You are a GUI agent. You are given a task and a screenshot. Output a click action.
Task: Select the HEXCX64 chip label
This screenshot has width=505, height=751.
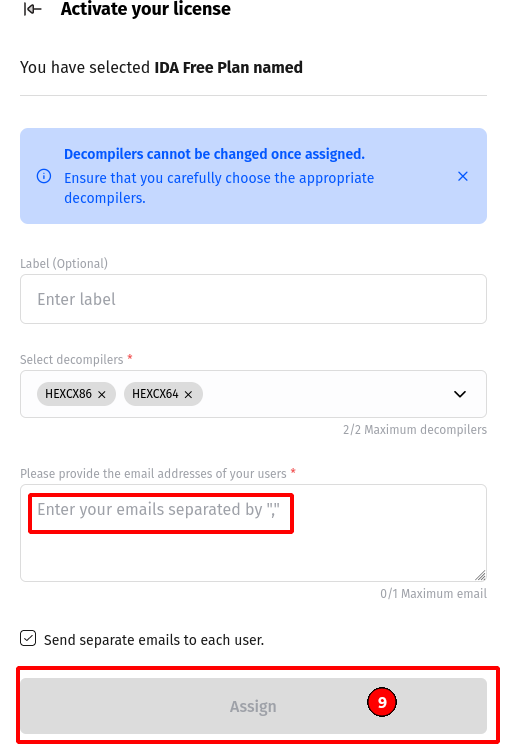[x=155, y=394]
